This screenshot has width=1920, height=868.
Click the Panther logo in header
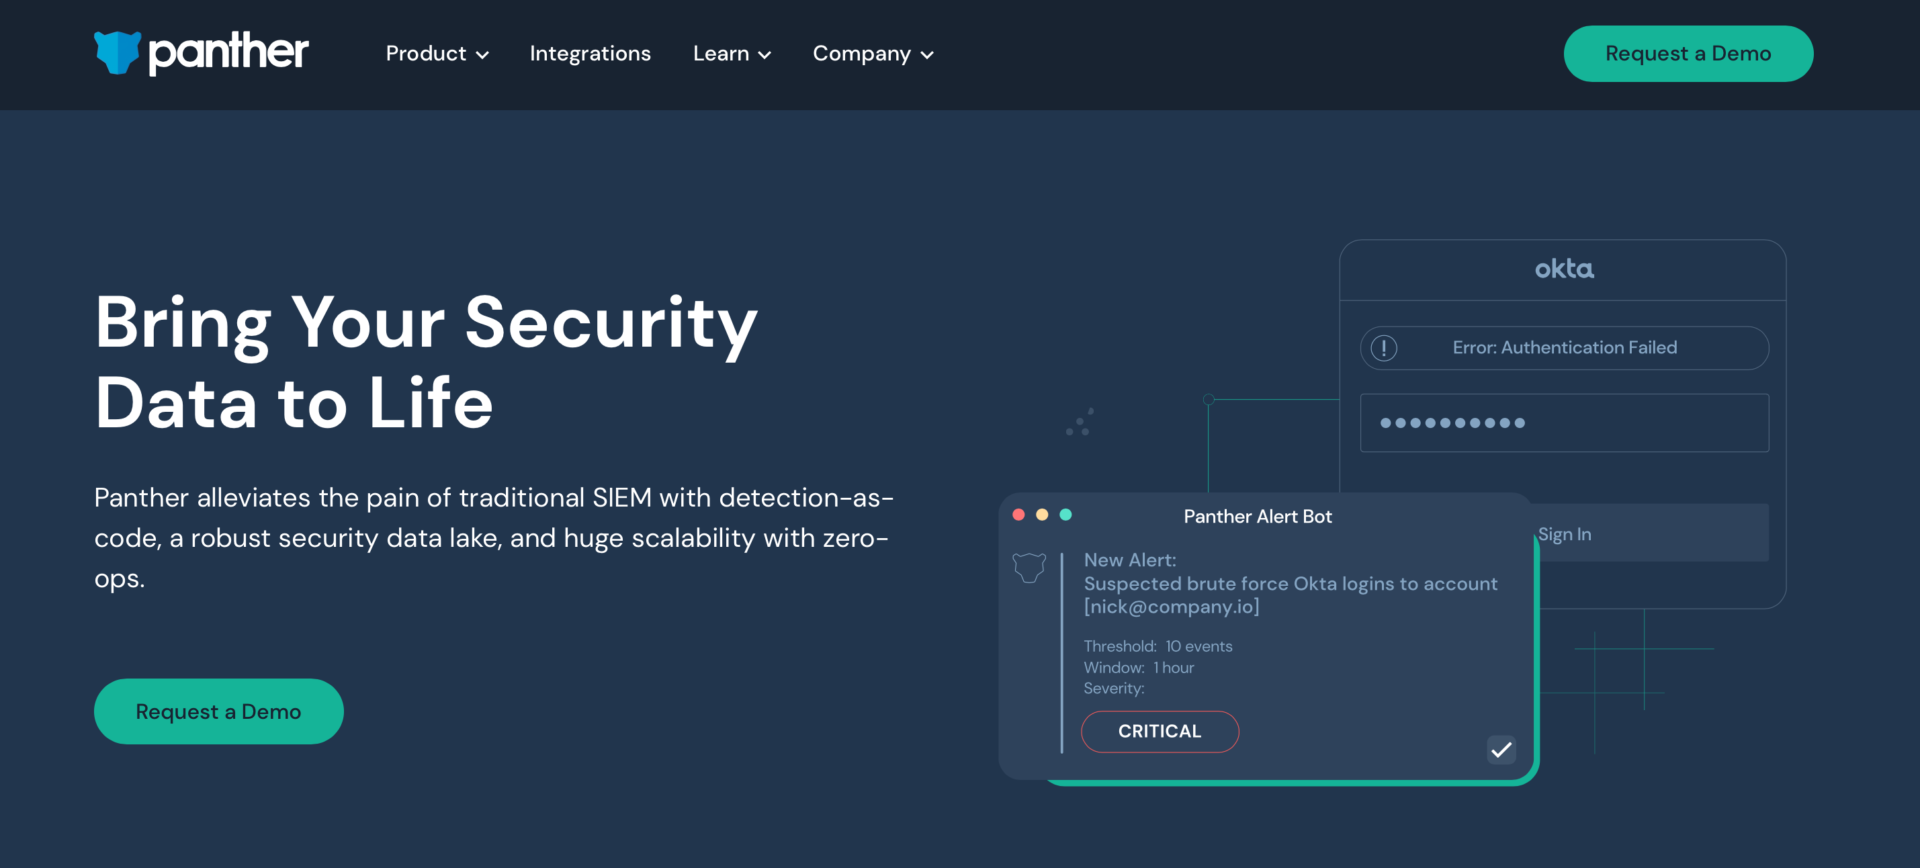(201, 53)
